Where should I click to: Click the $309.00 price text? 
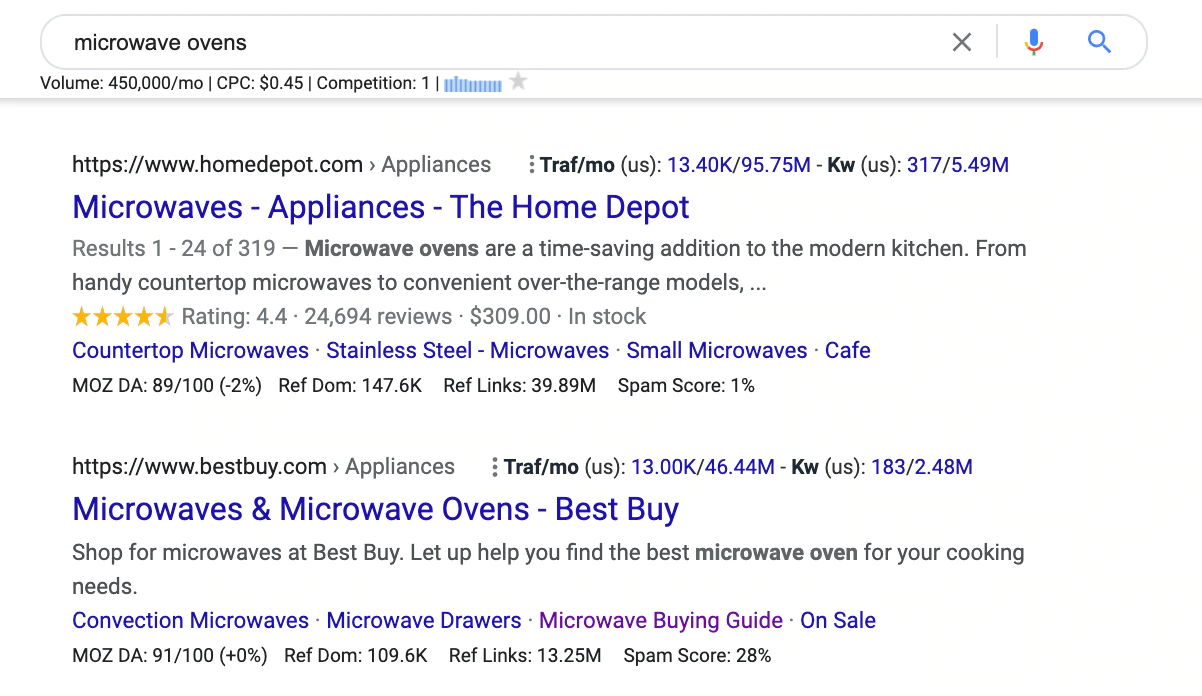tap(510, 317)
